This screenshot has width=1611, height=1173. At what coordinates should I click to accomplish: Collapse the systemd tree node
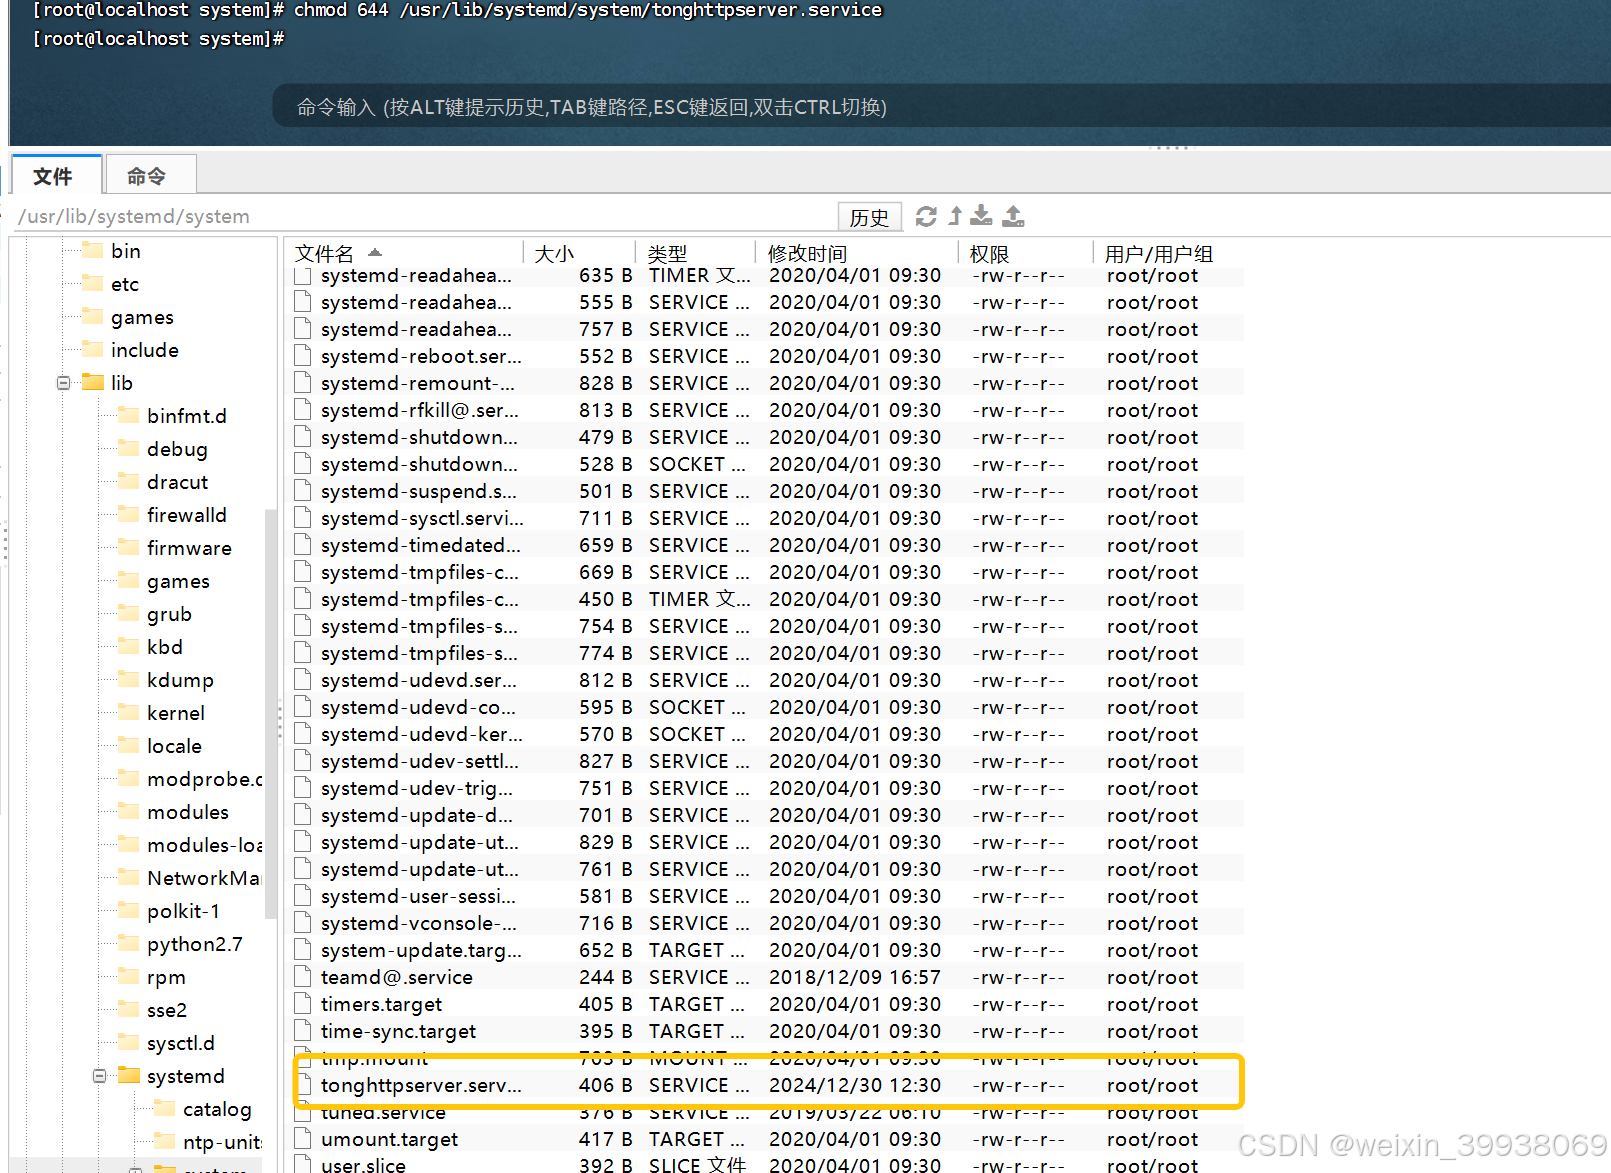[99, 1076]
